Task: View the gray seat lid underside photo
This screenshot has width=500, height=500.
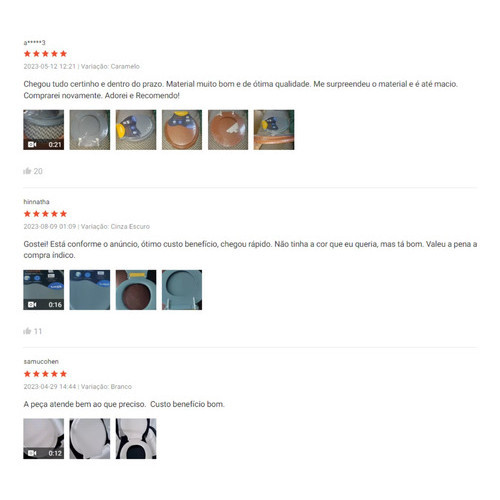Action: pyautogui.click(x=182, y=290)
